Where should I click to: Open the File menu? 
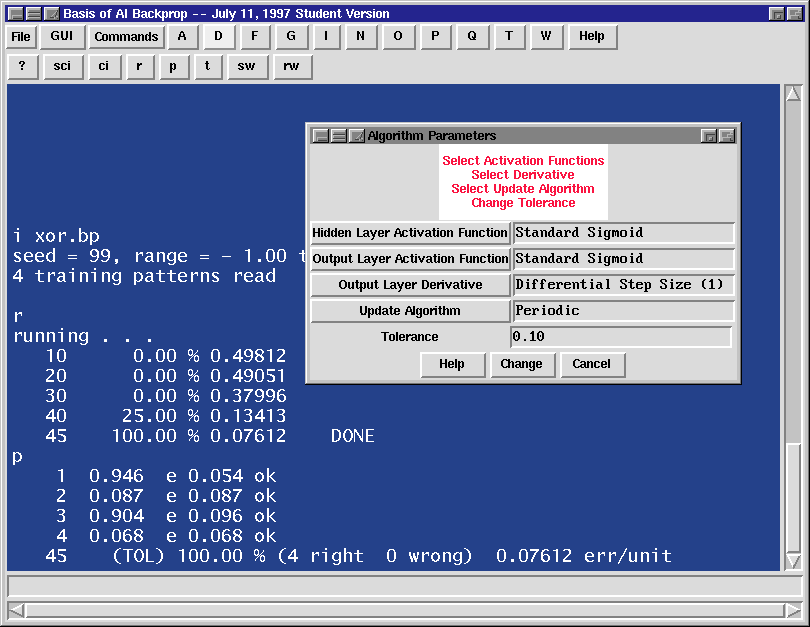click(21, 37)
